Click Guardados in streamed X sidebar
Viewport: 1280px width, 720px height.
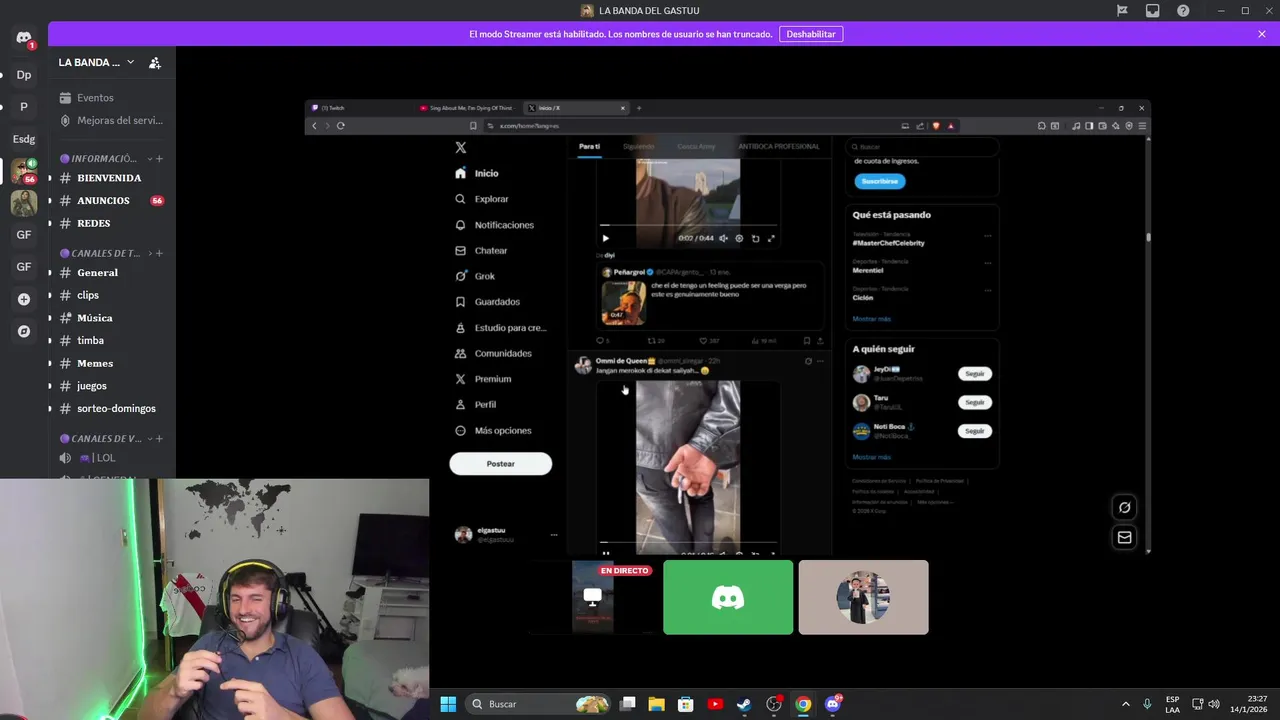tap(487, 302)
